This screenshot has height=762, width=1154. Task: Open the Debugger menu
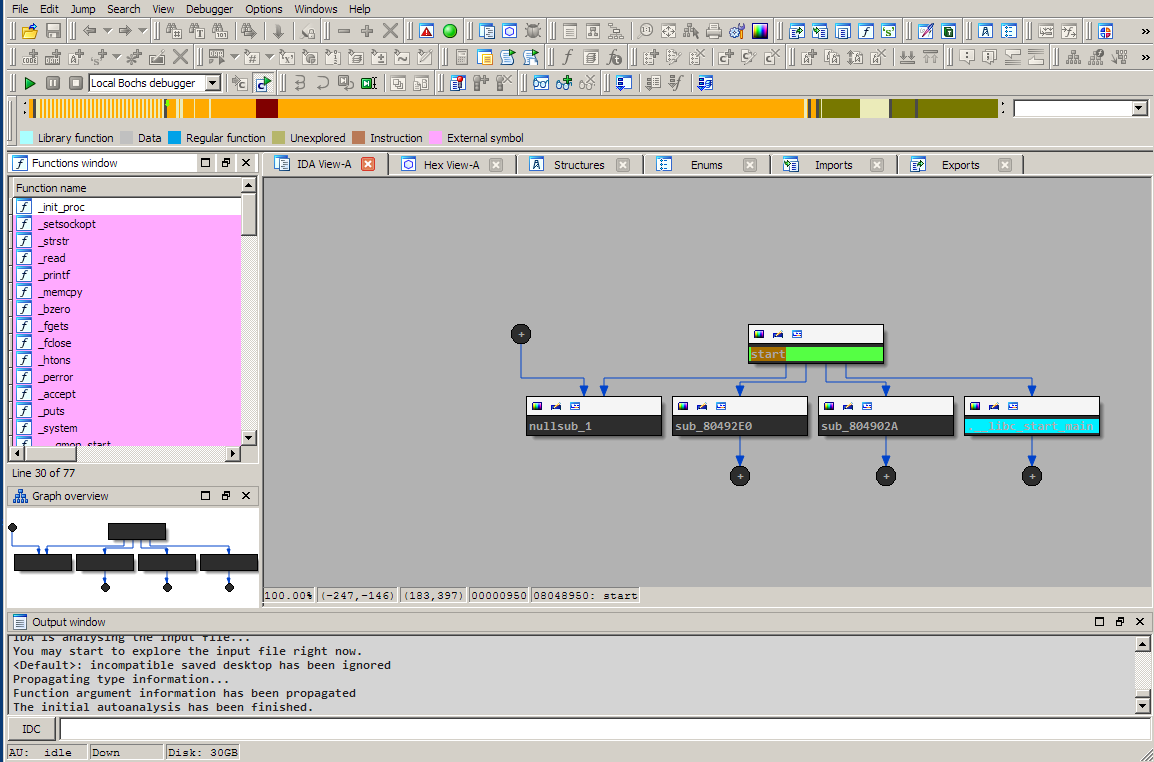click(x=210, y=9)
